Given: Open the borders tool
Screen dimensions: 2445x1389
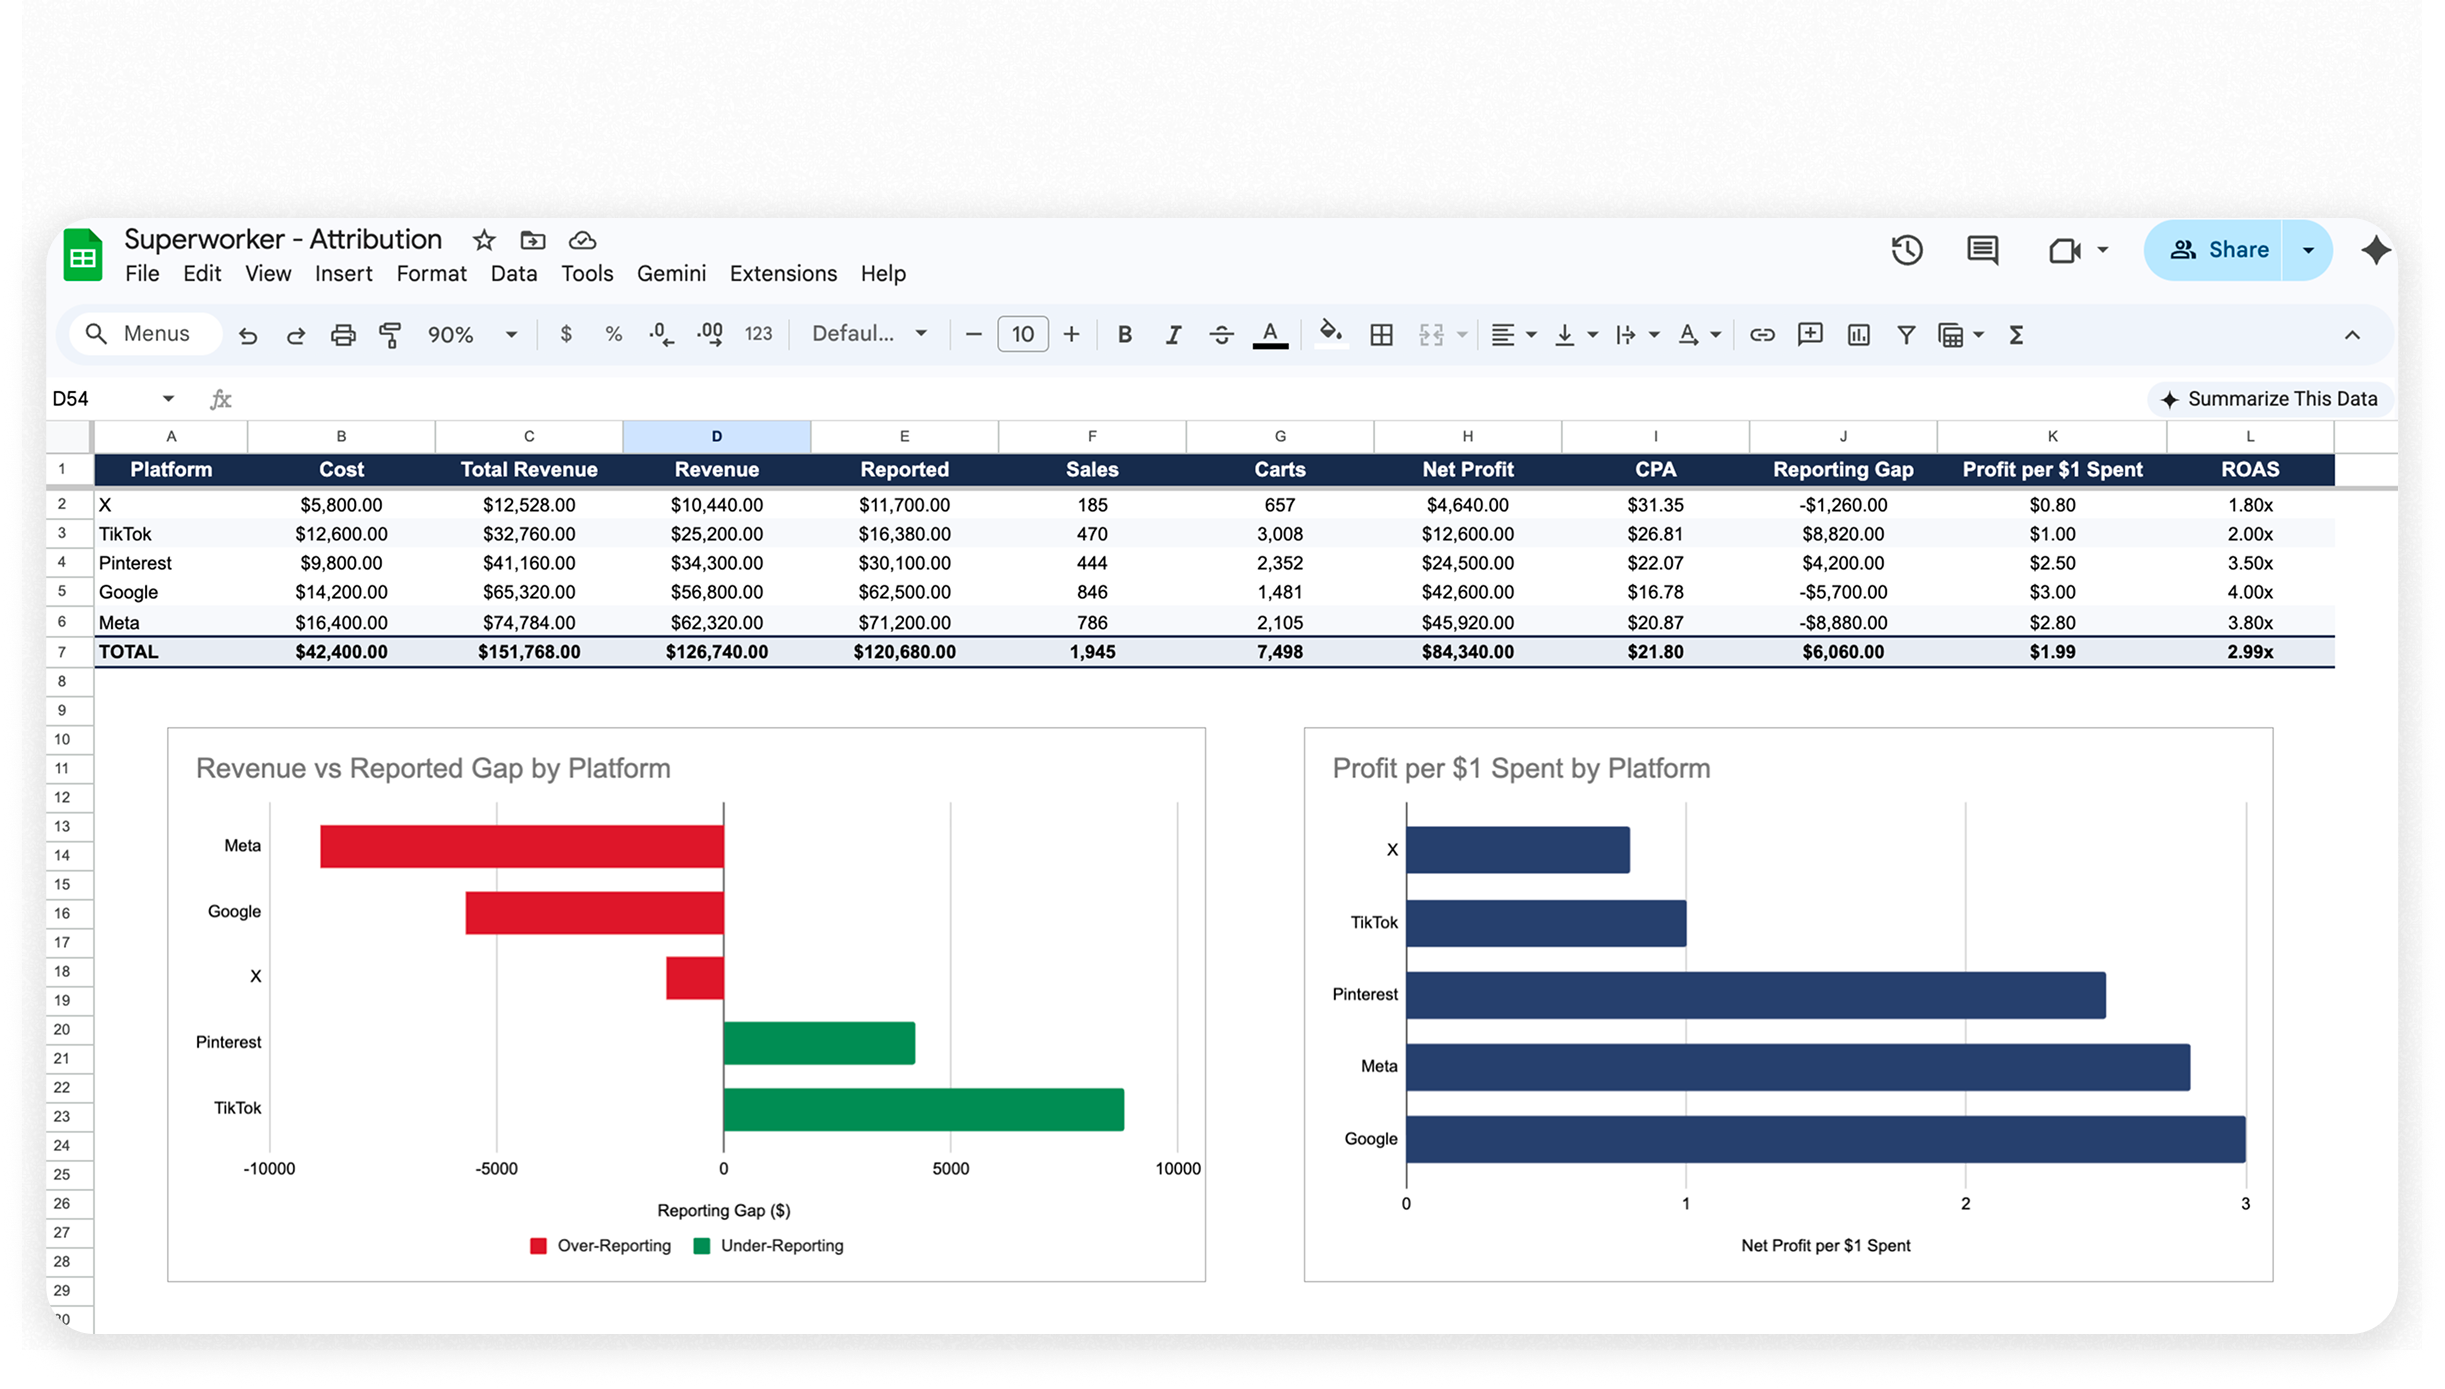Looking at the screenshot, I should (1381, 335).
